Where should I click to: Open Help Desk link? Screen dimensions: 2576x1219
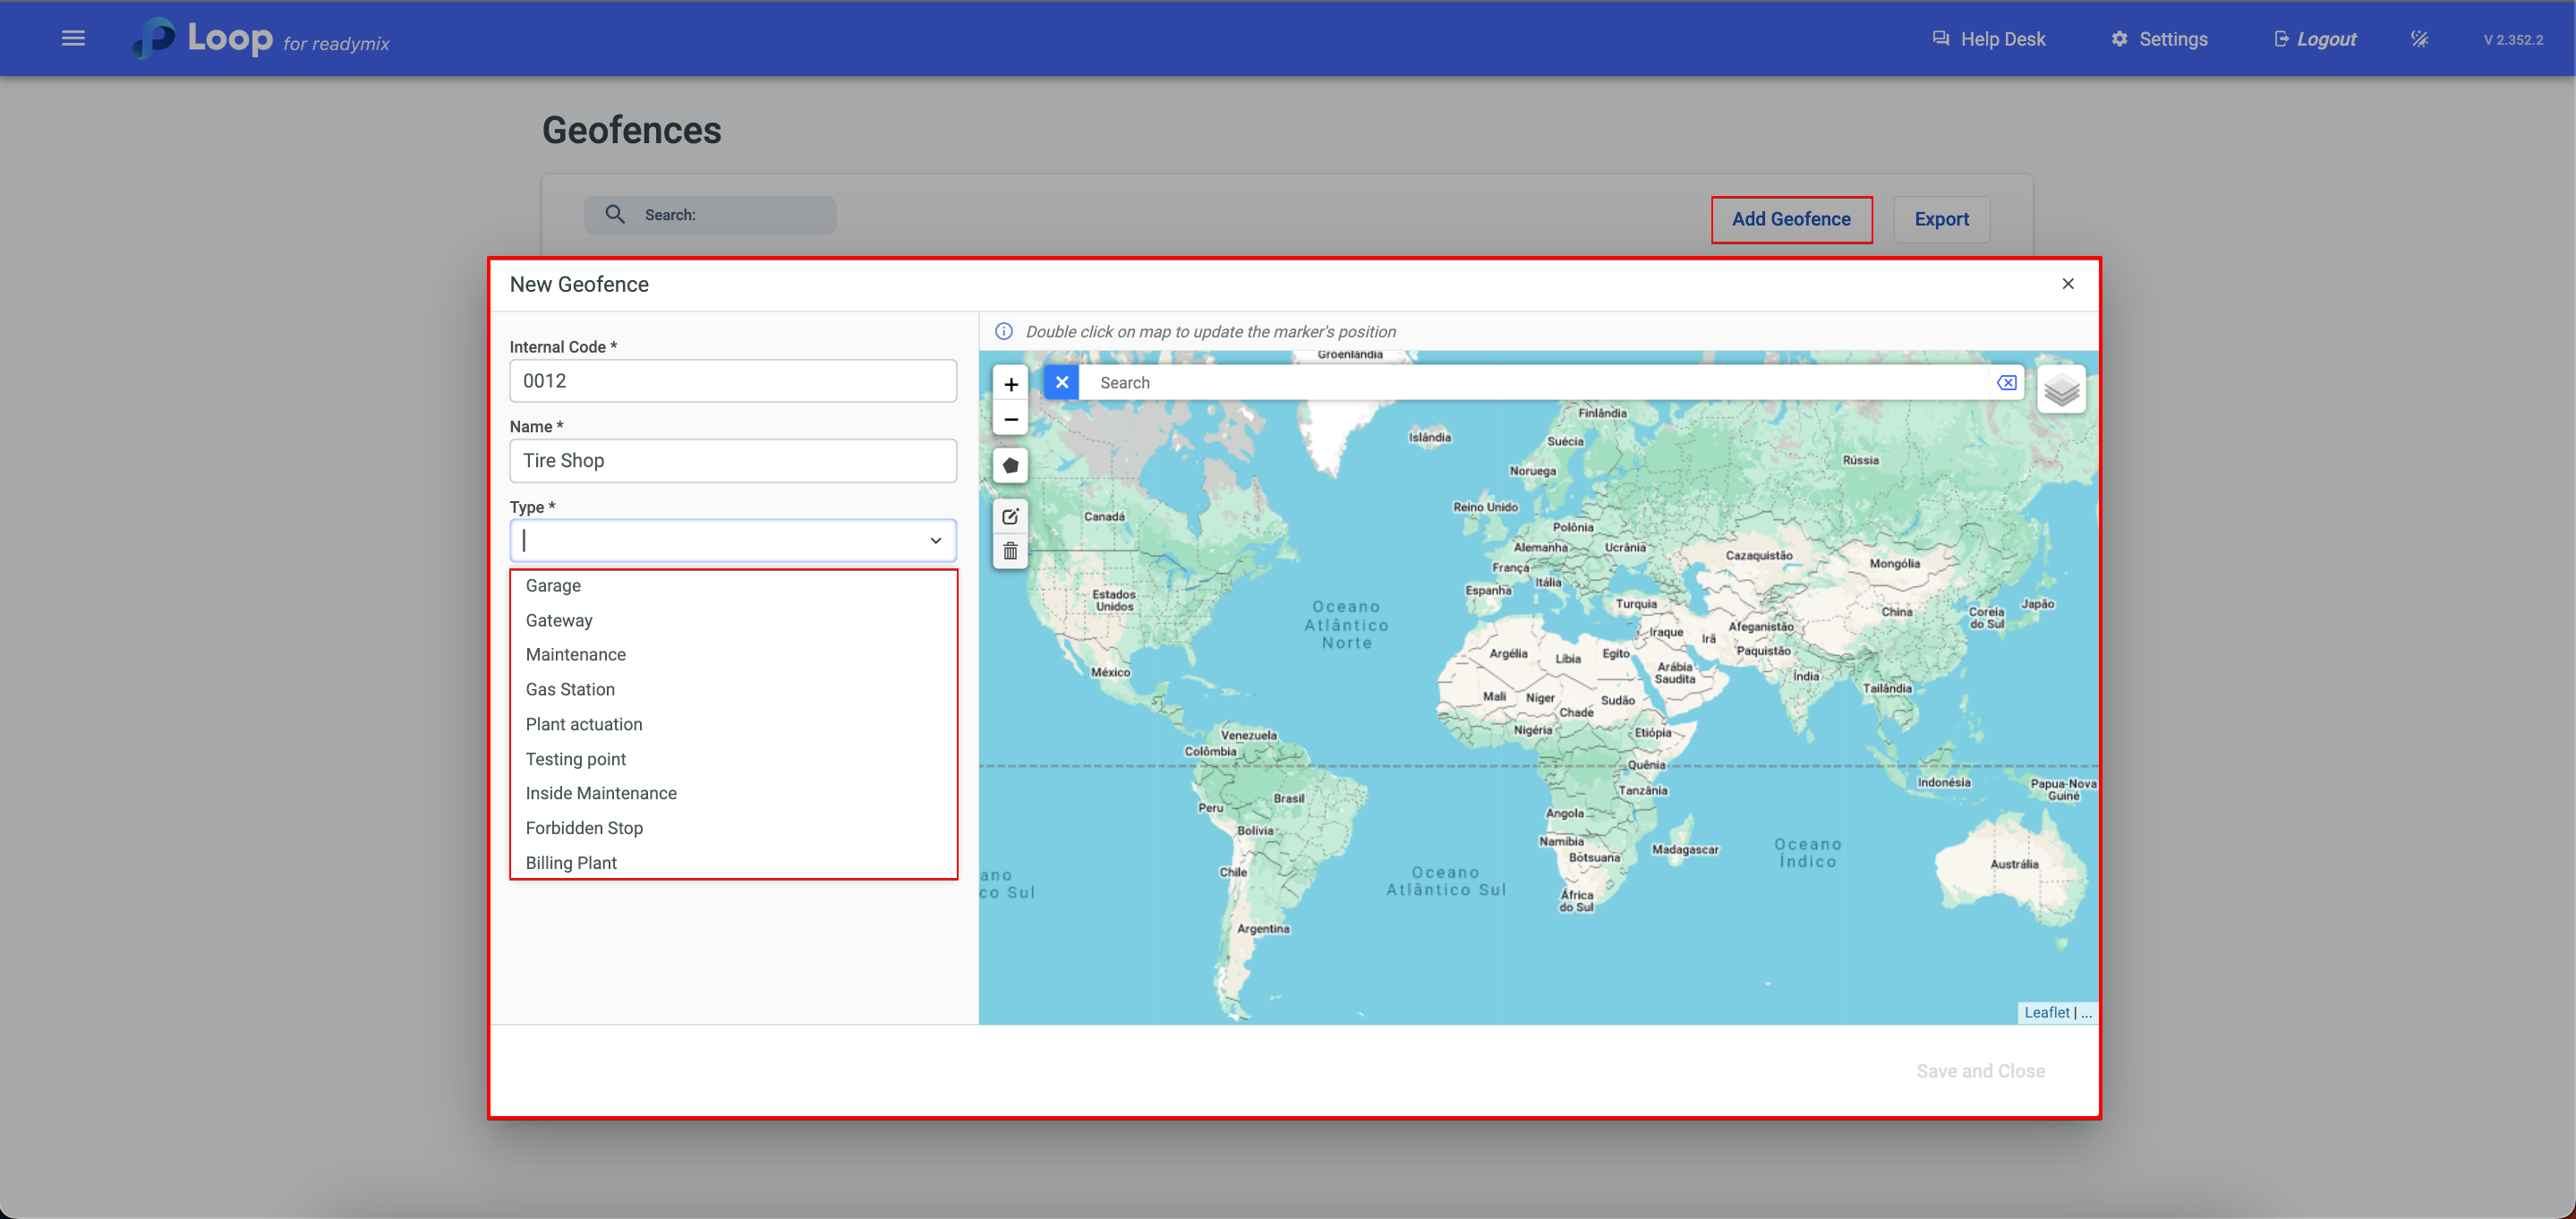(1988, 39)
